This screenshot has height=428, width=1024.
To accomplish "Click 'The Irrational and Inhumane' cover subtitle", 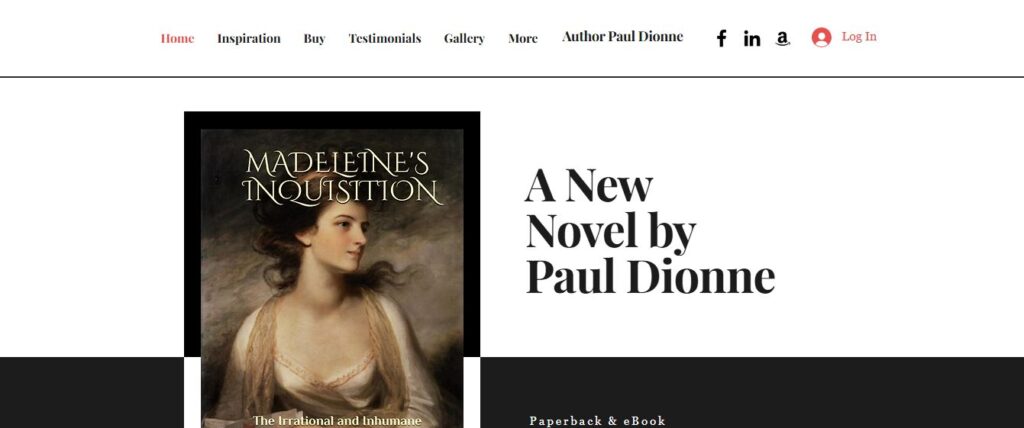I will pos(336,421).
